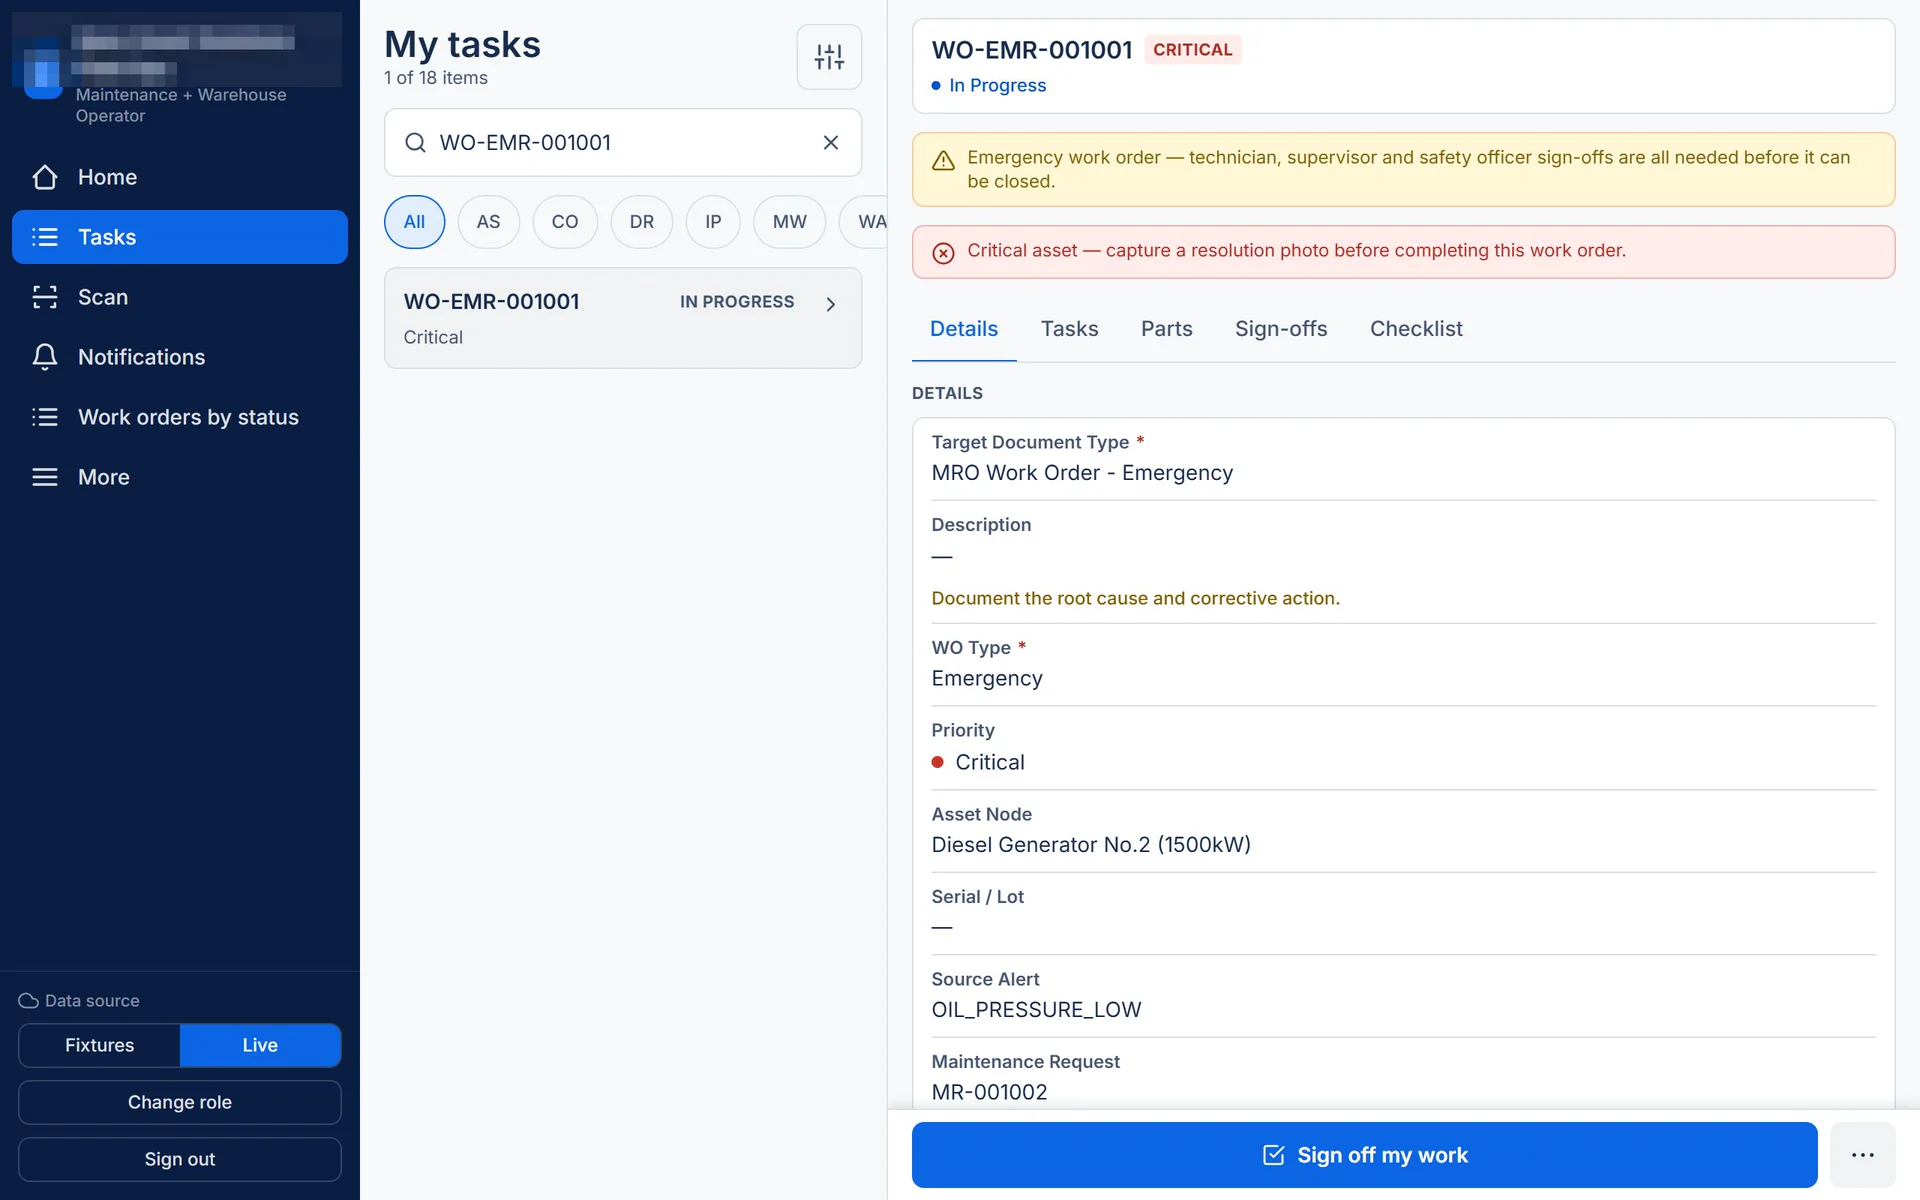Select the AS filter chip
Viewport: 1920px width, 1200px height.
[488, 222]
